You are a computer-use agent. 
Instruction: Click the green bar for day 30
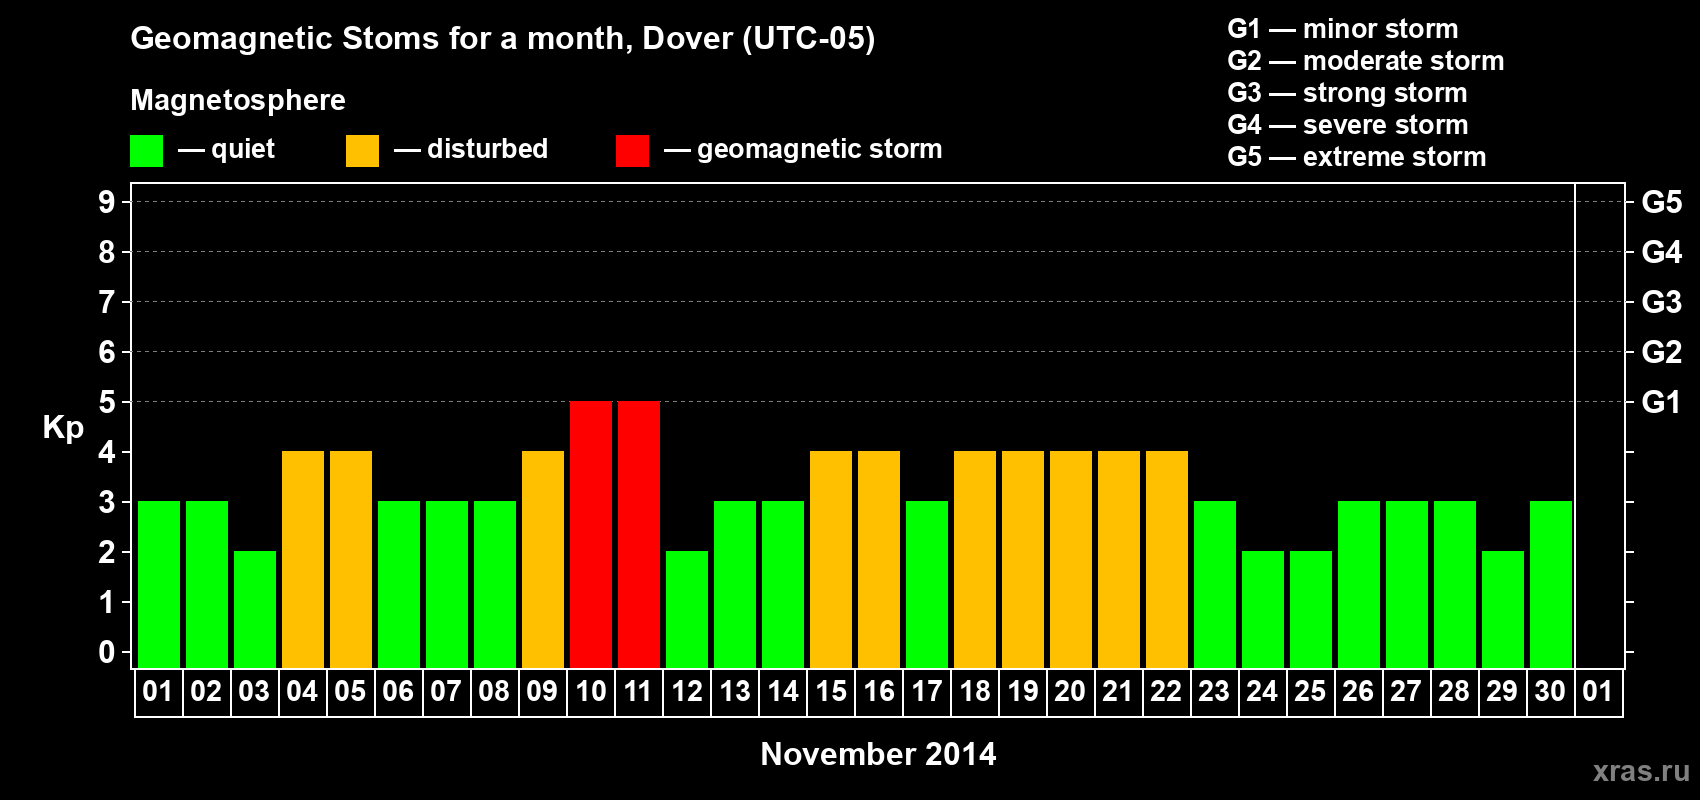[1551, 584]
